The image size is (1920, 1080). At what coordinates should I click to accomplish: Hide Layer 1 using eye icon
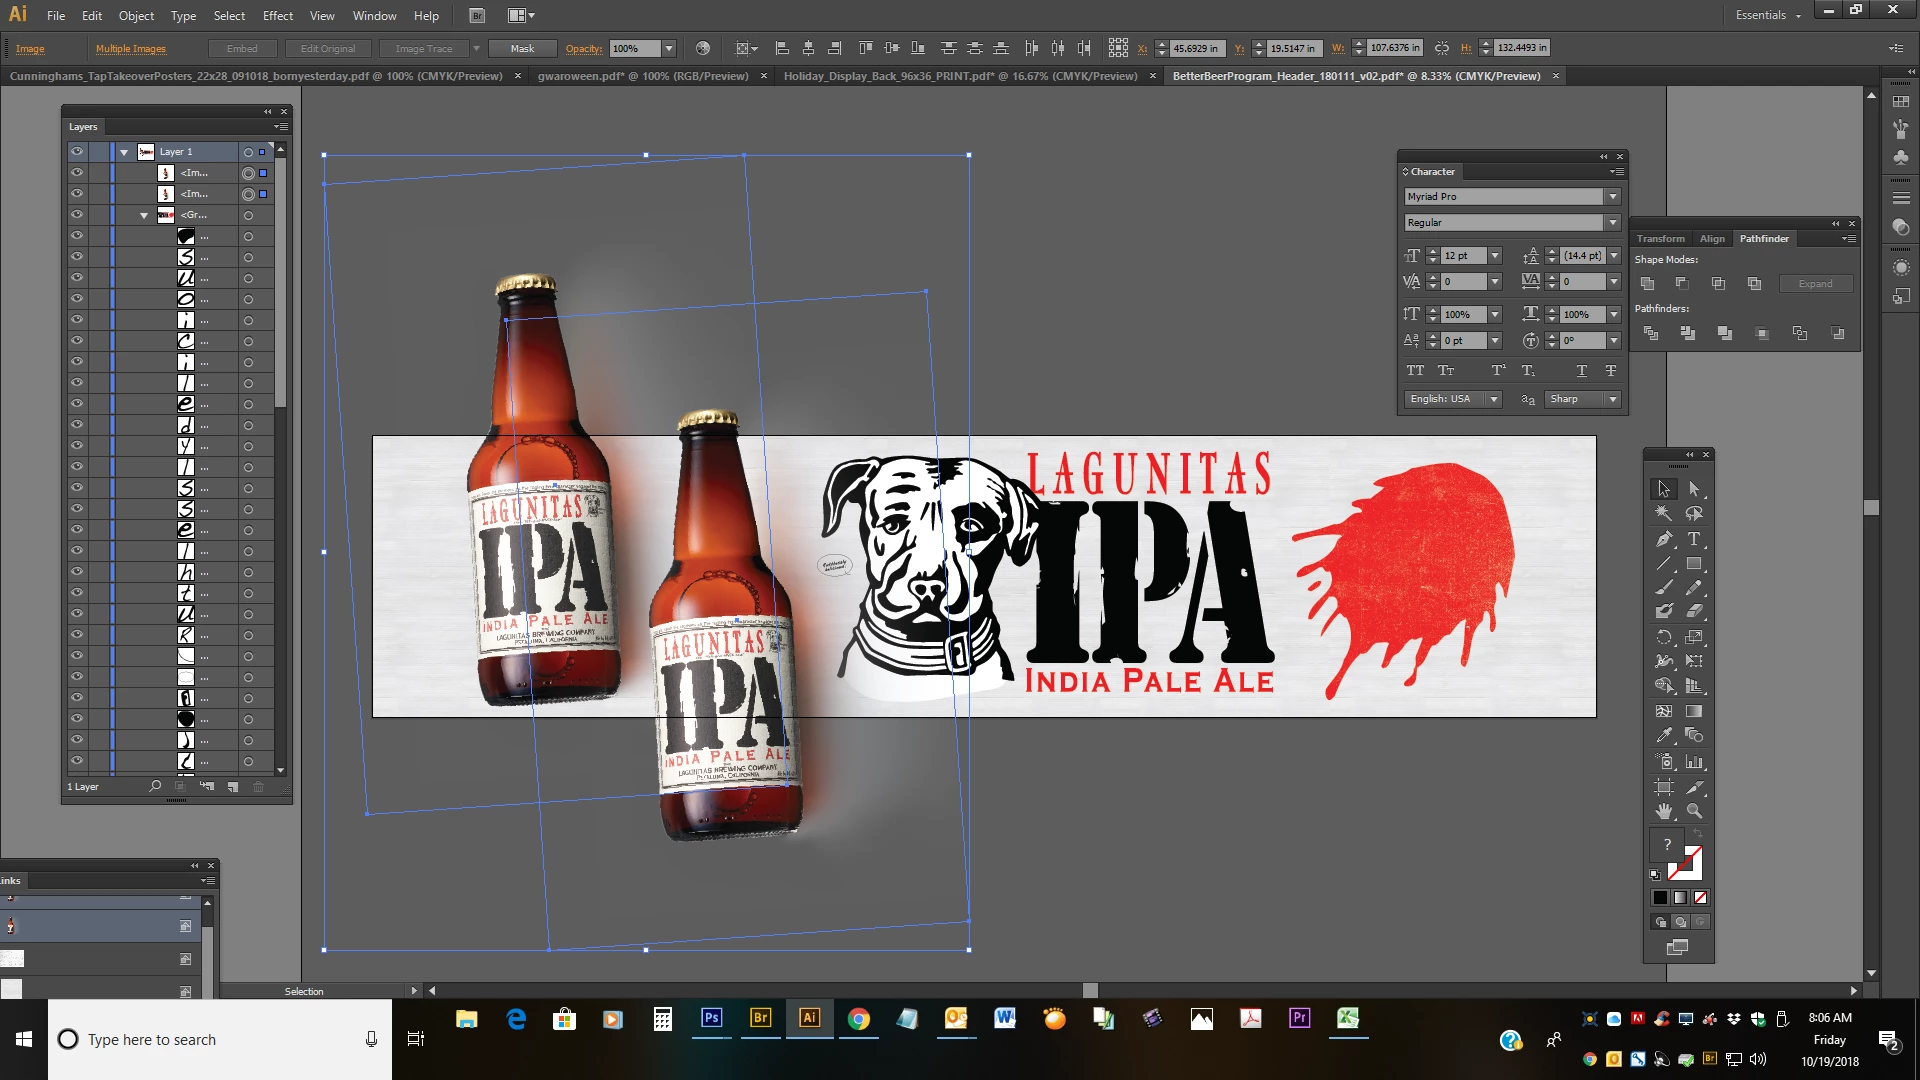pos(77,152)
